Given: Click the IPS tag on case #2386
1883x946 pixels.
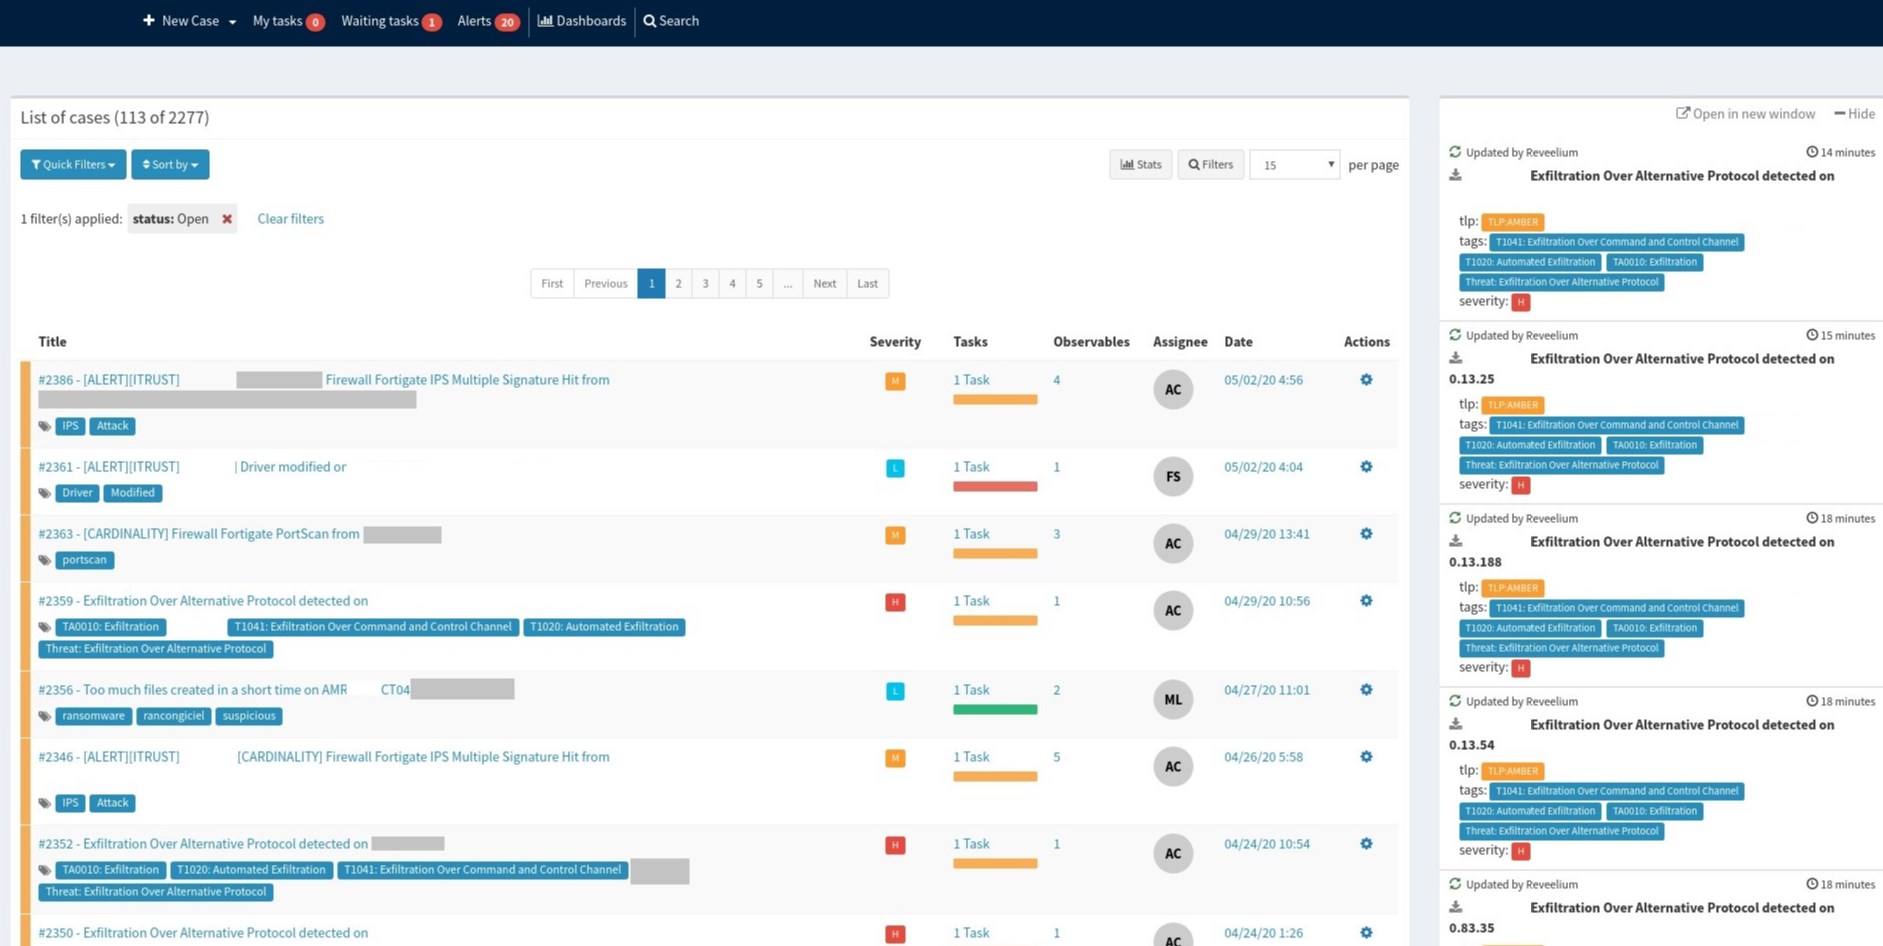Looking at the screenshot, I should [x=70, y=426].
